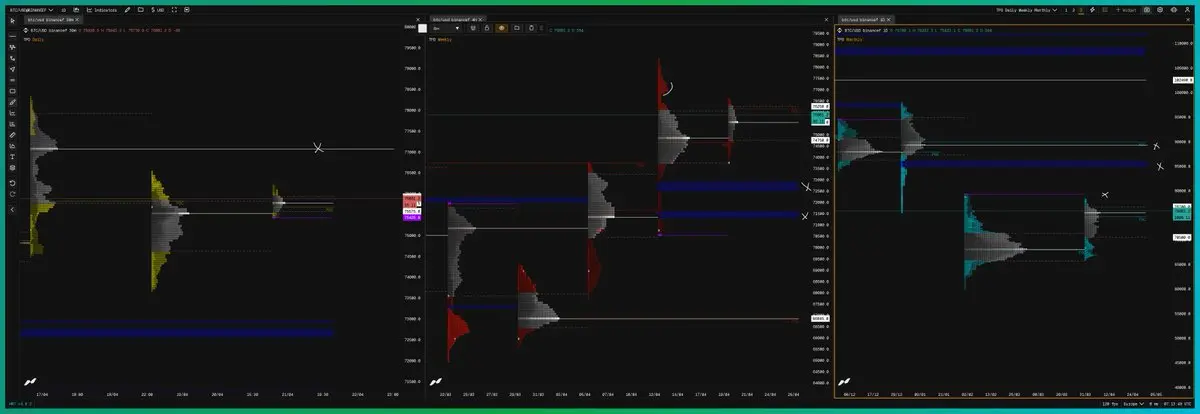Select the 1D chart header symbol icon
Screen dimensions: 1200x414
839,30
